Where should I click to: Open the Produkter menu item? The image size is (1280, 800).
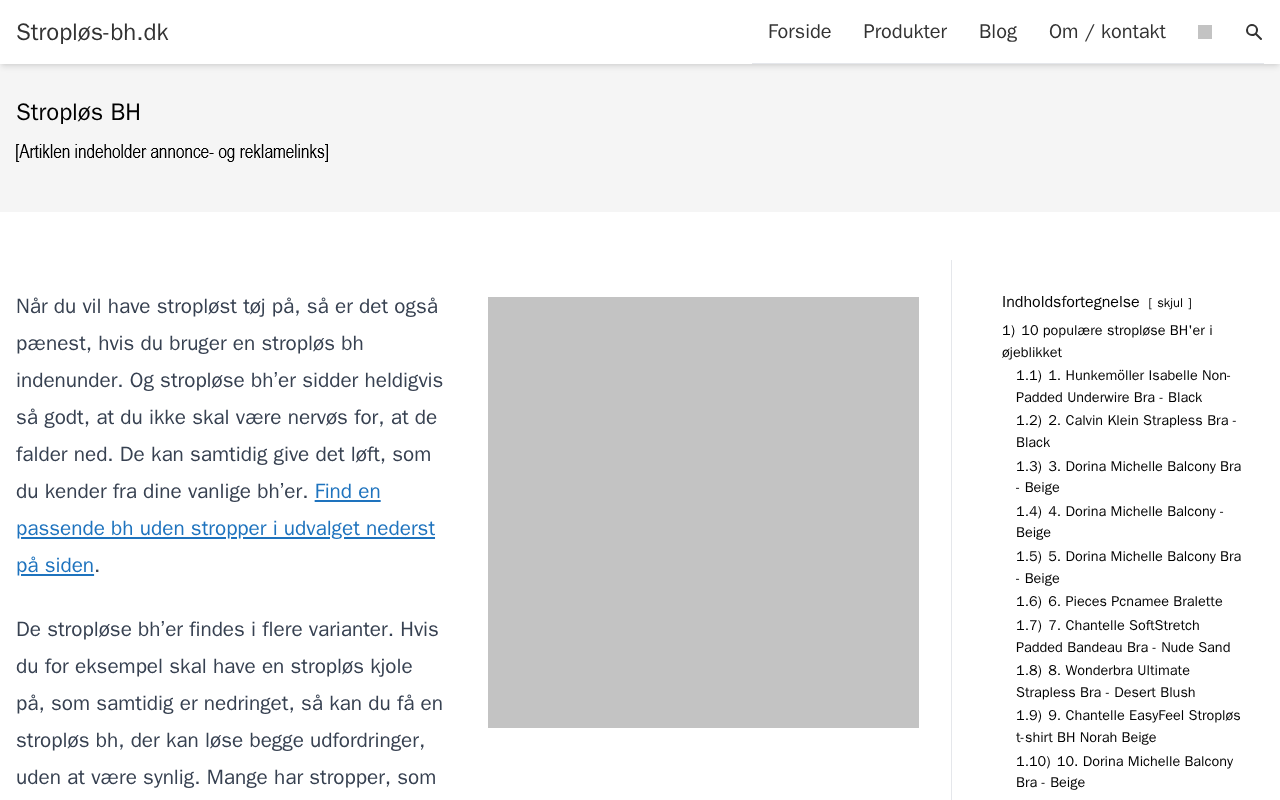pyautogui.click(x=905, y=32)
